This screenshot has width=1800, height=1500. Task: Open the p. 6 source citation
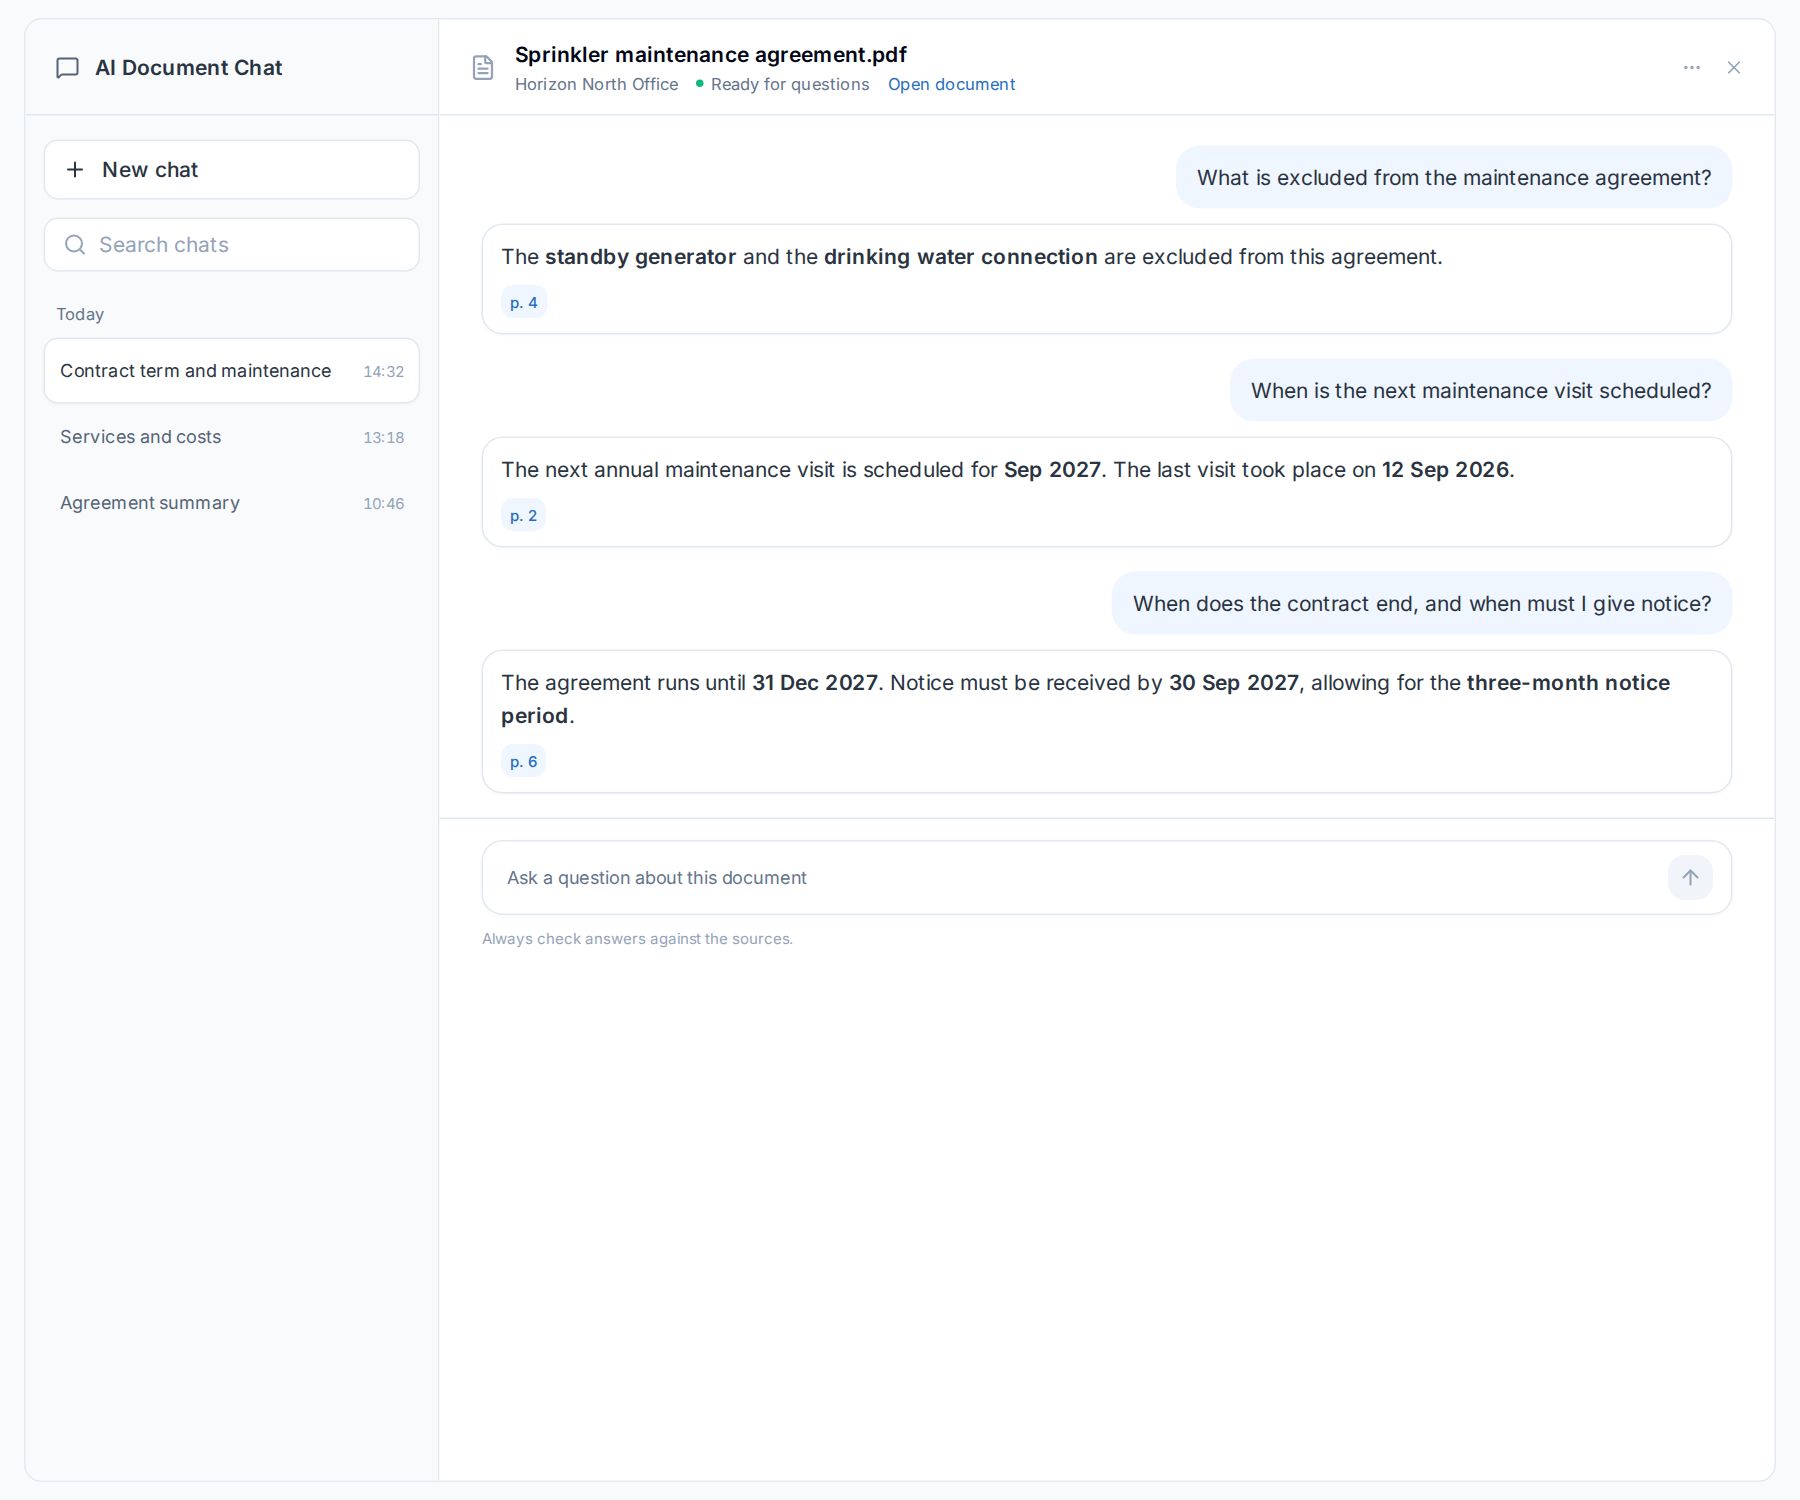524,762
